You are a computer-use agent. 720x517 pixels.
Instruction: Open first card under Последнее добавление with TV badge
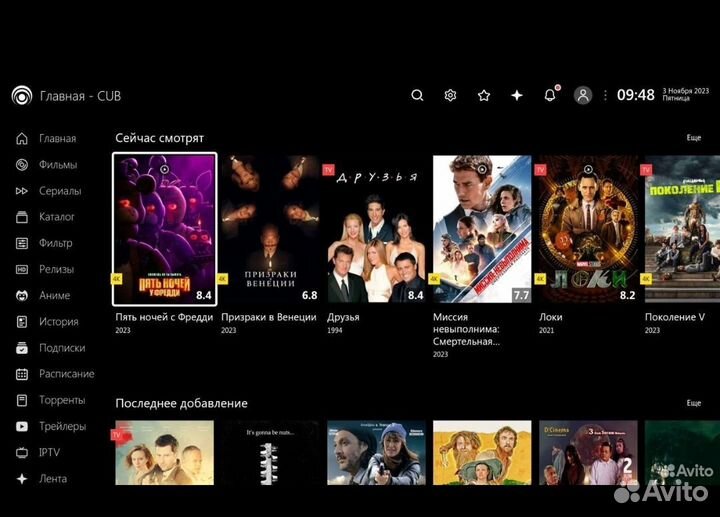coord(164,453)
